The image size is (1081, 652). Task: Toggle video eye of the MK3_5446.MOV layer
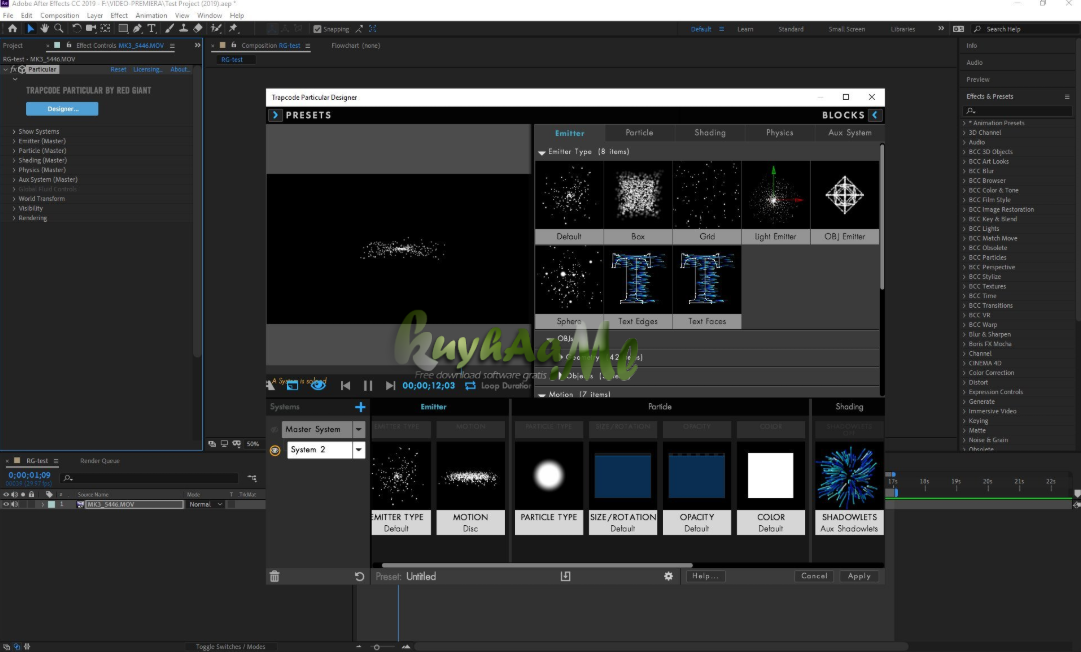(6, 505)
